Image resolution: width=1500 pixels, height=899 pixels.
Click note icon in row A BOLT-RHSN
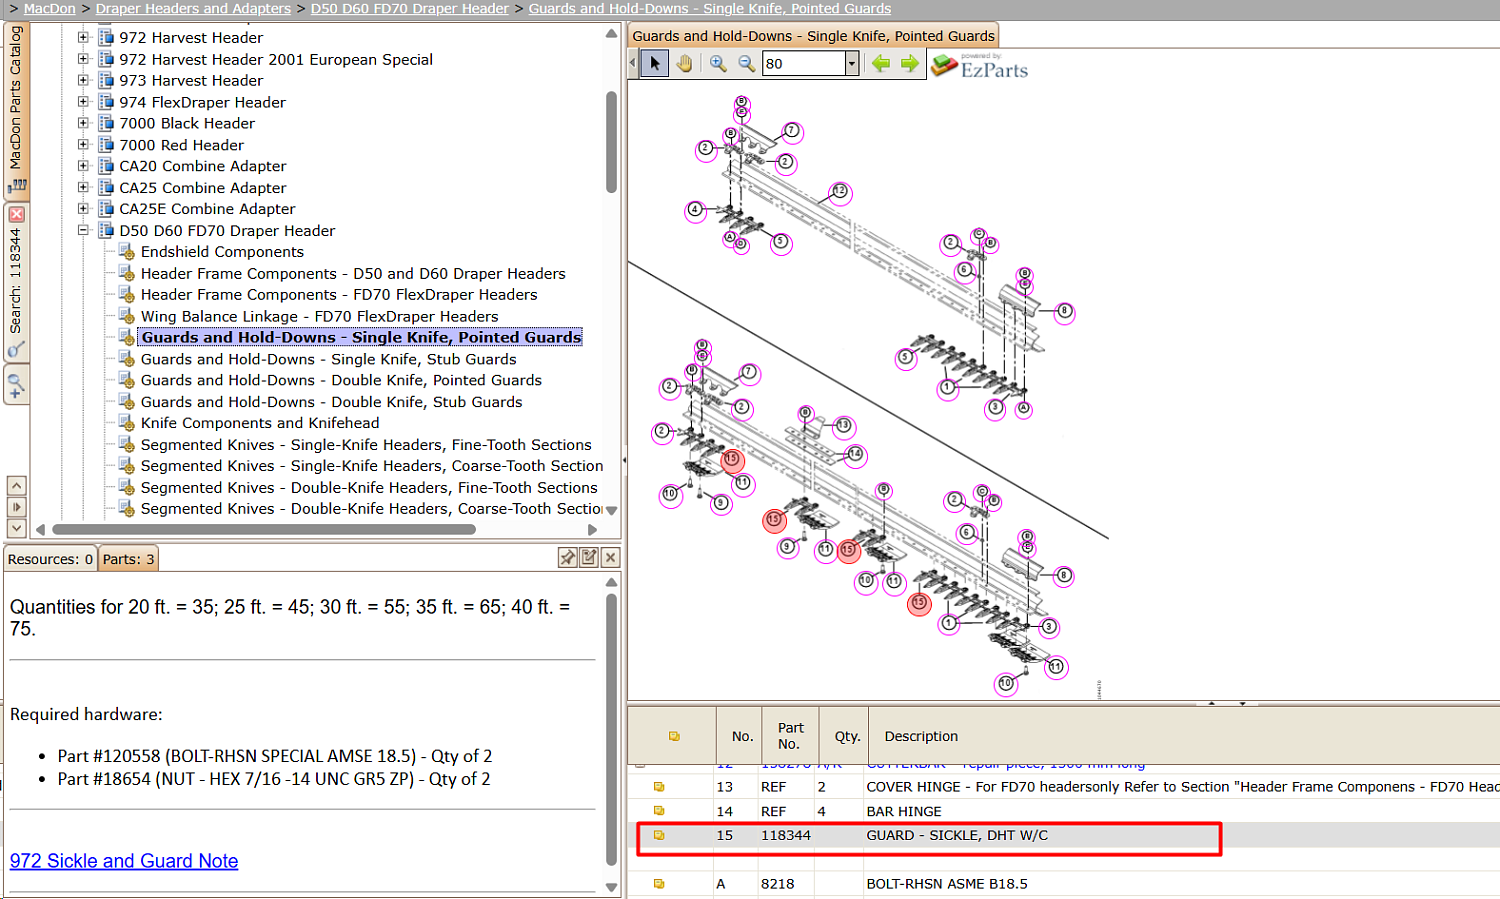pyautogui.click(x=659, y=884)
